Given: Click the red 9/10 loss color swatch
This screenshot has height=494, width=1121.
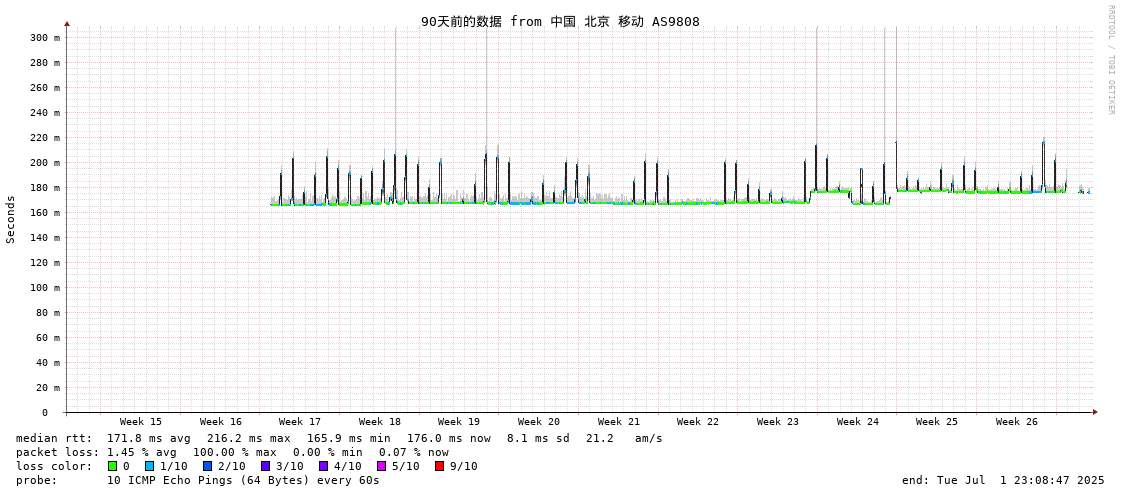Looking at the screenshot, I should (439, 466).
